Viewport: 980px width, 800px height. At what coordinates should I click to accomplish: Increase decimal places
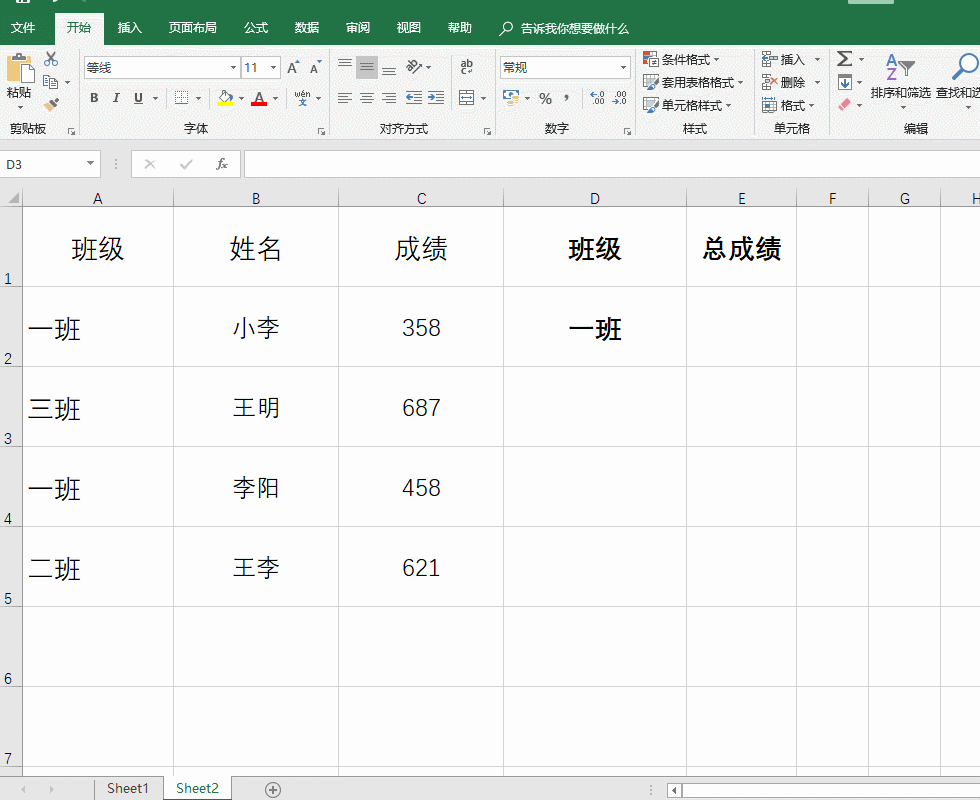point(598,98)
